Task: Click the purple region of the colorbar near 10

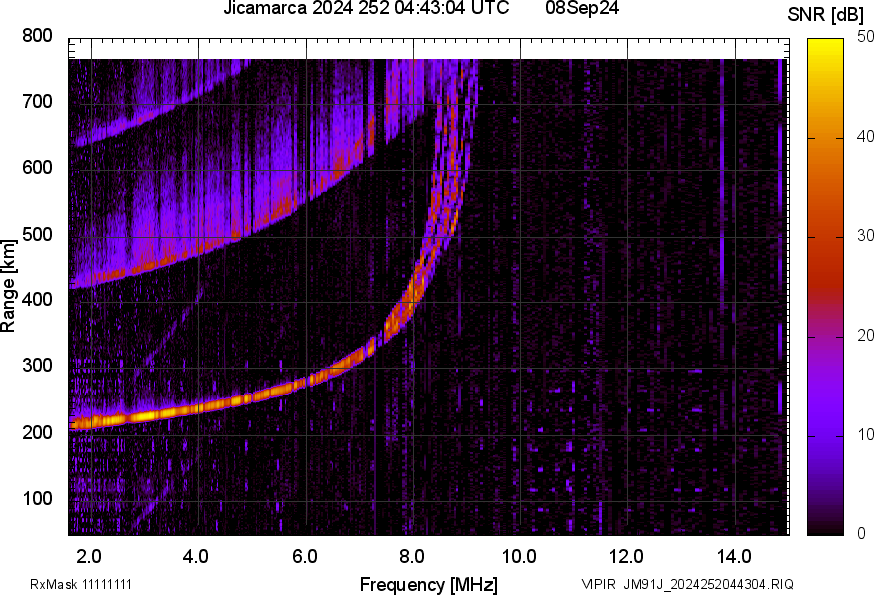Action: point(825,434)
